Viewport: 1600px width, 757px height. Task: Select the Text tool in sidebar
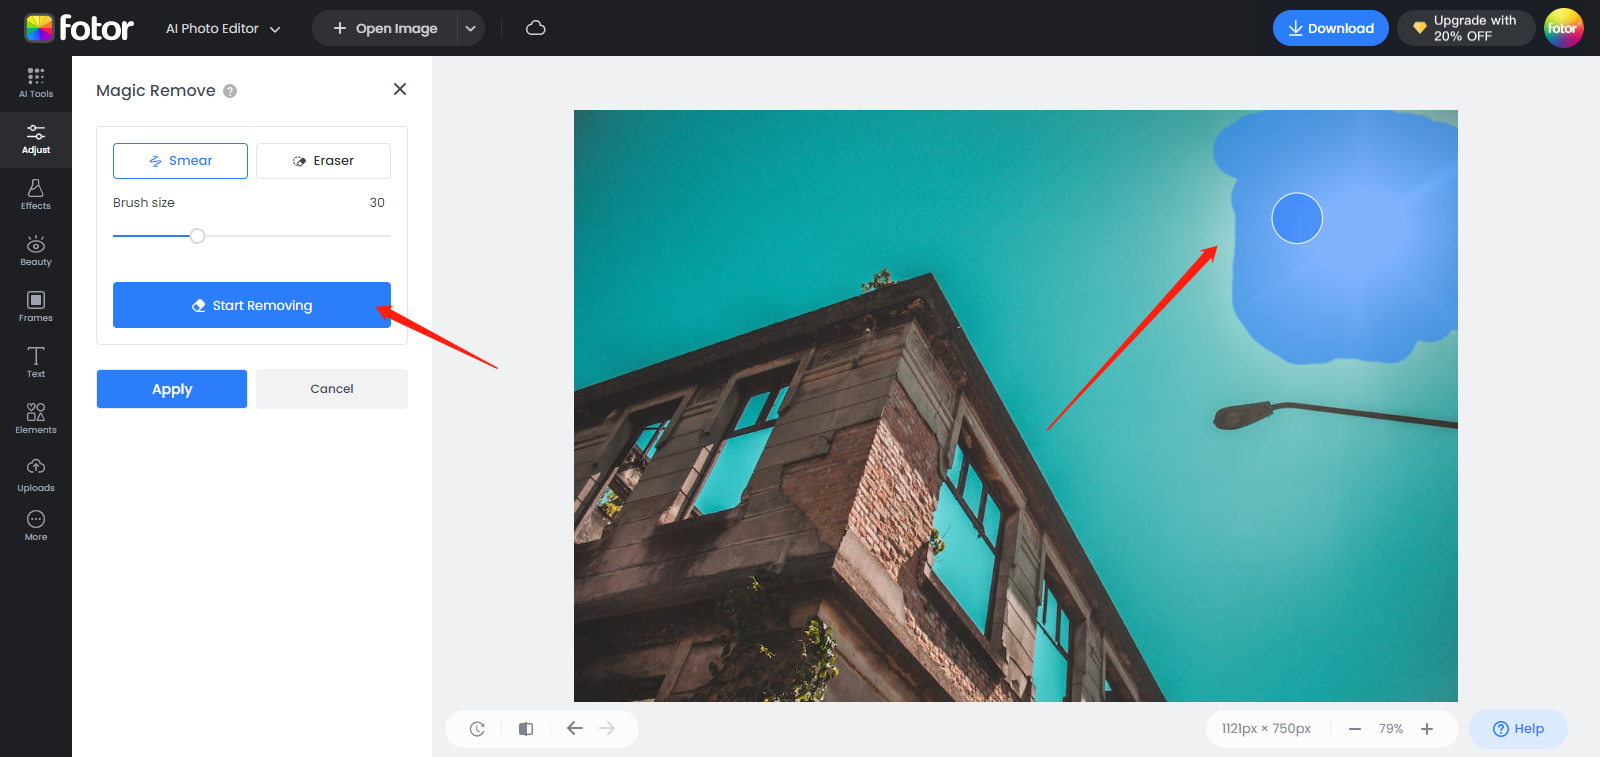(36, 362)
